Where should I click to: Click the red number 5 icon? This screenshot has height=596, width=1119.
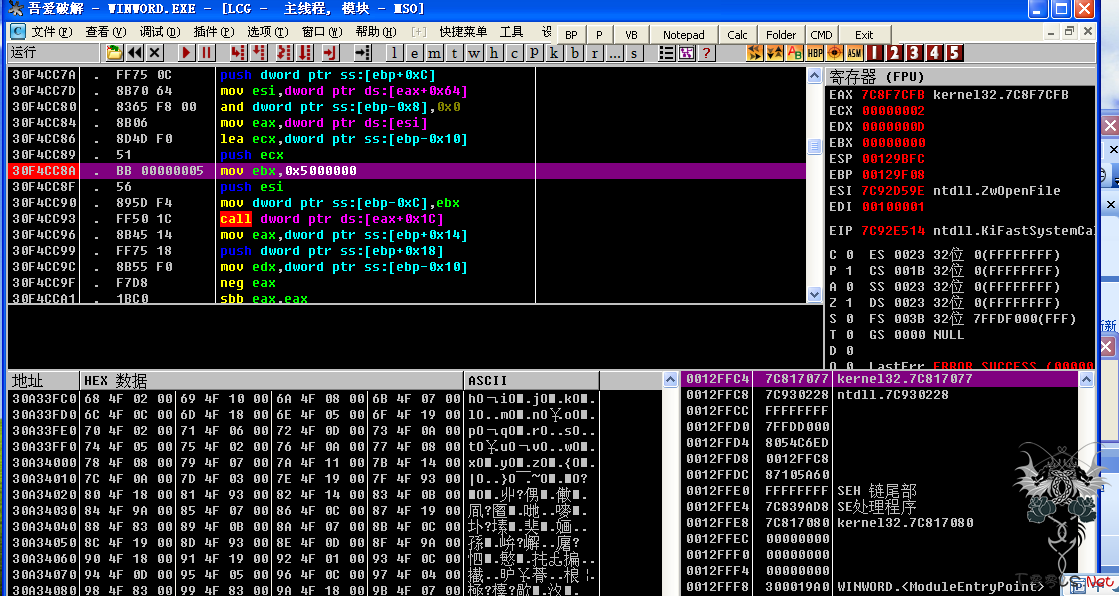click(x=955, y=53)
